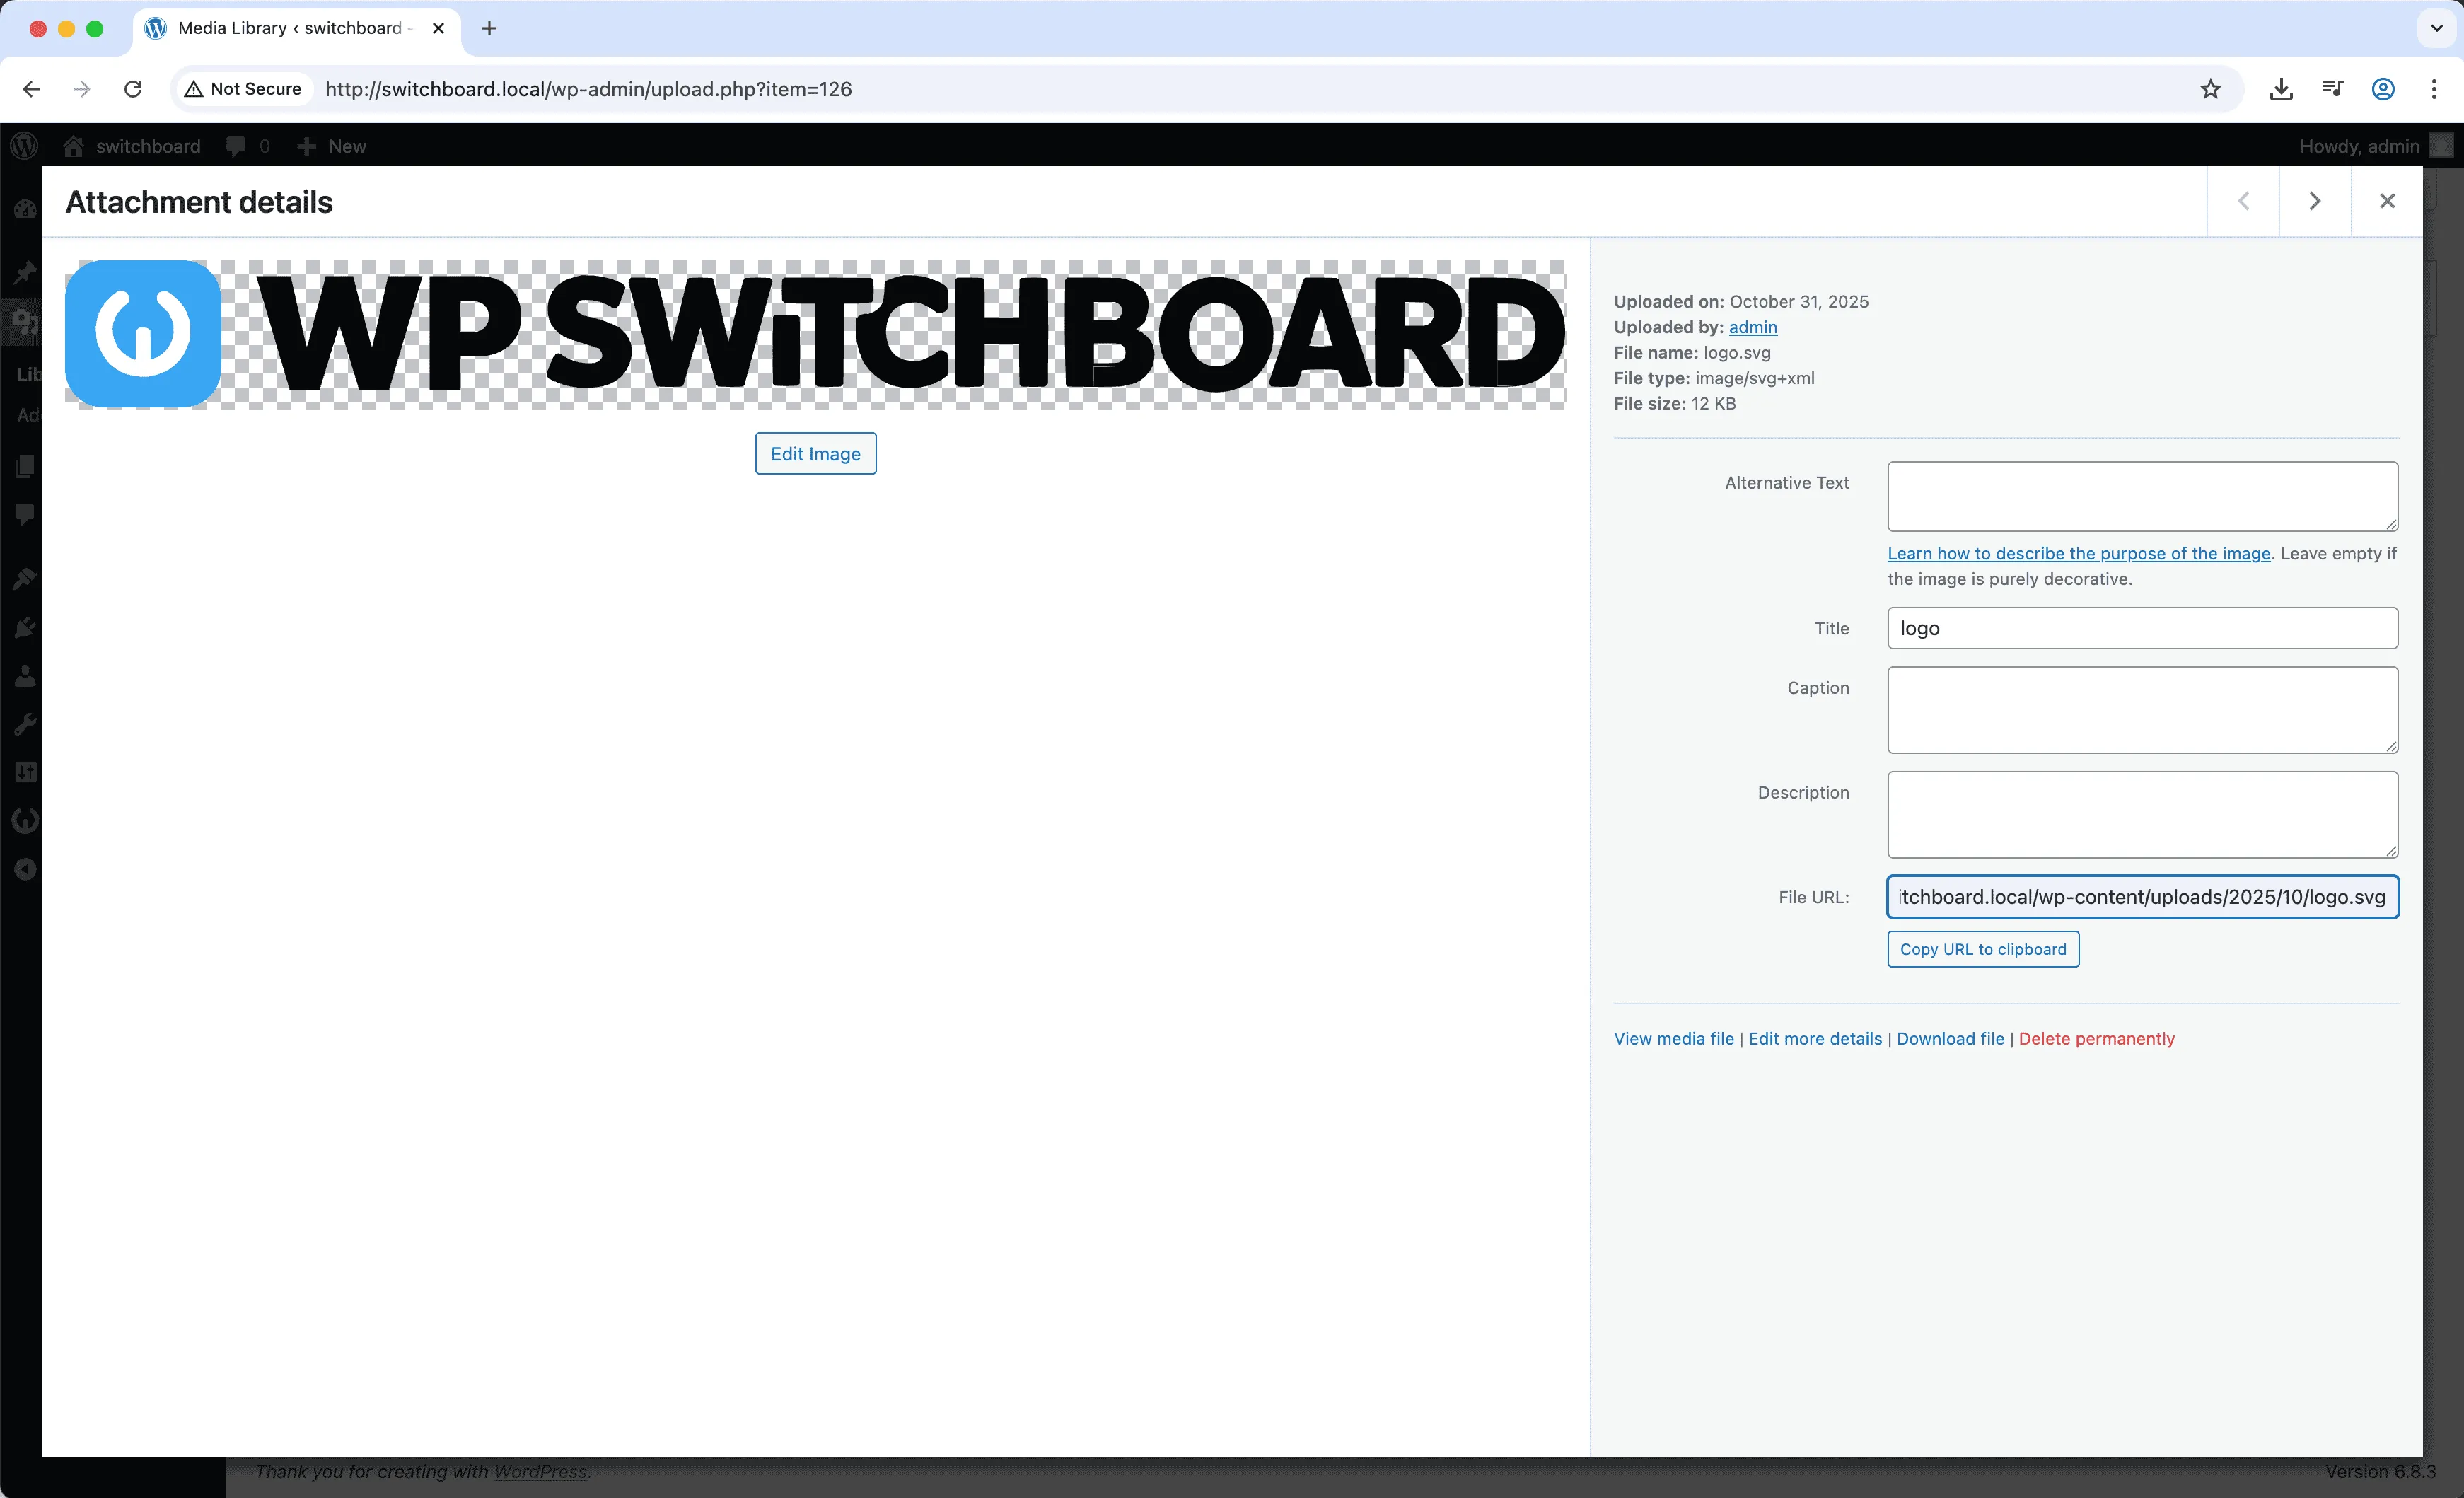The width and height of the screenshot is (2464, 1498).
Task: Collapse the admin menu sidebar
Action: point(25,869)
